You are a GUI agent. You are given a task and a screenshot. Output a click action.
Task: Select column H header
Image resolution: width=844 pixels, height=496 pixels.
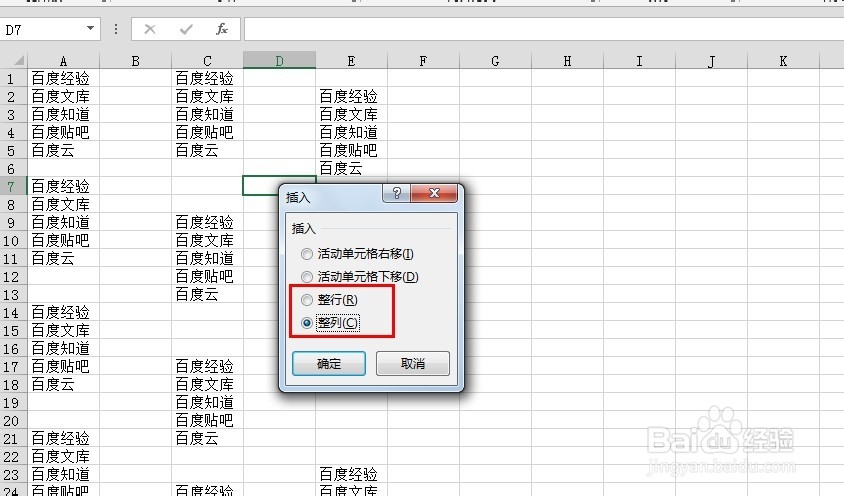pyautogui.click(x=567, y=61)
